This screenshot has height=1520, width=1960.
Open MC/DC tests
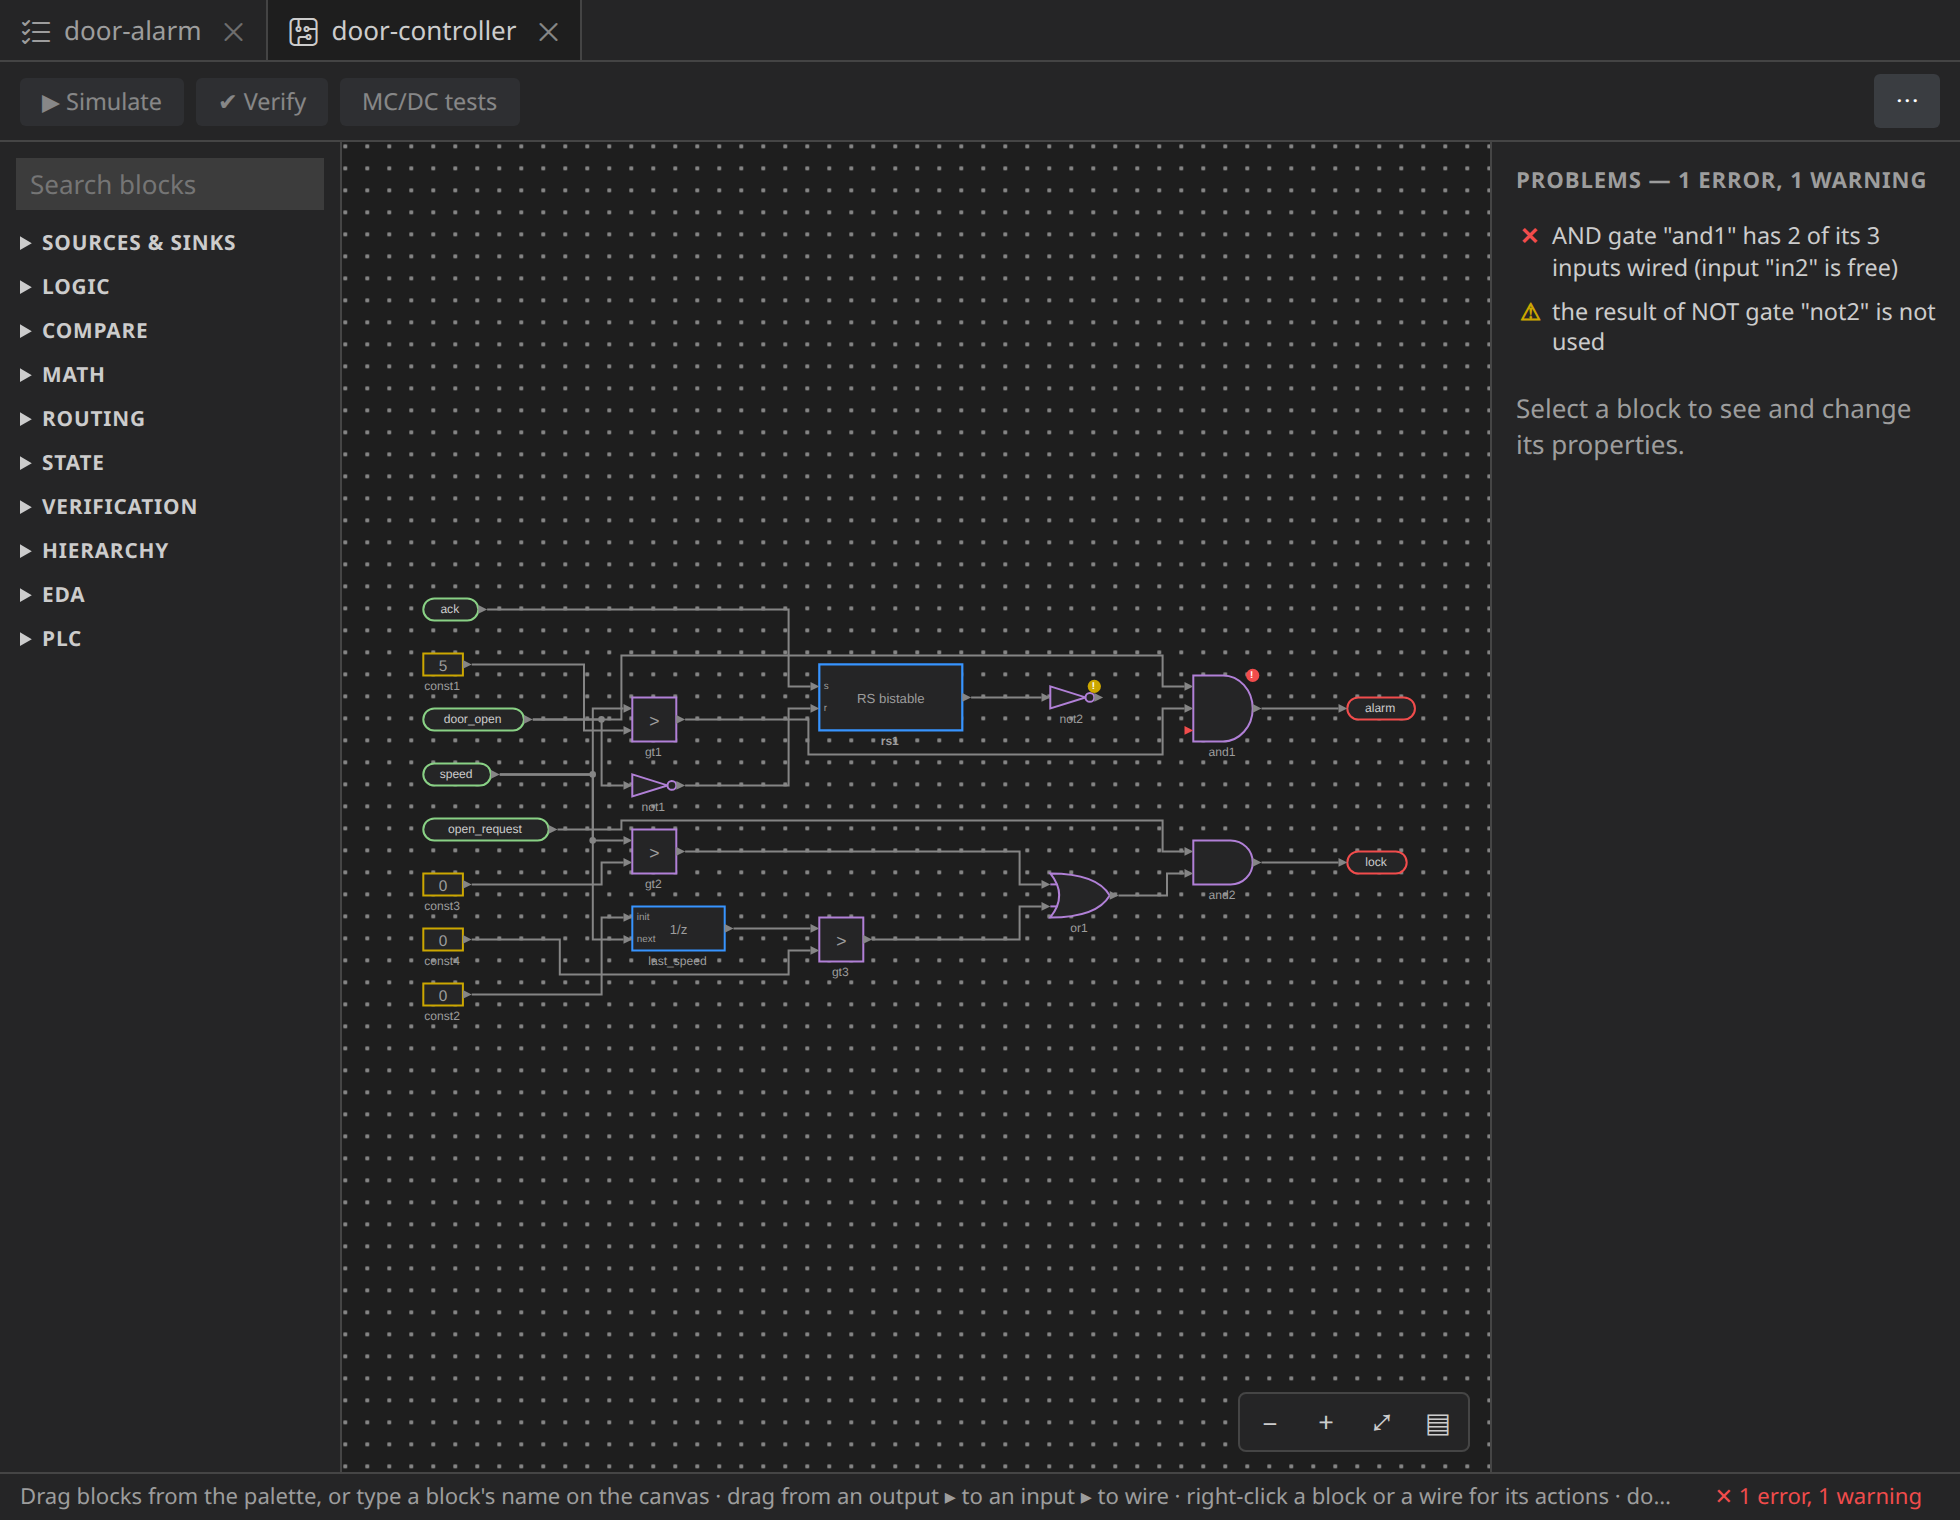click(x=429, y=102)
